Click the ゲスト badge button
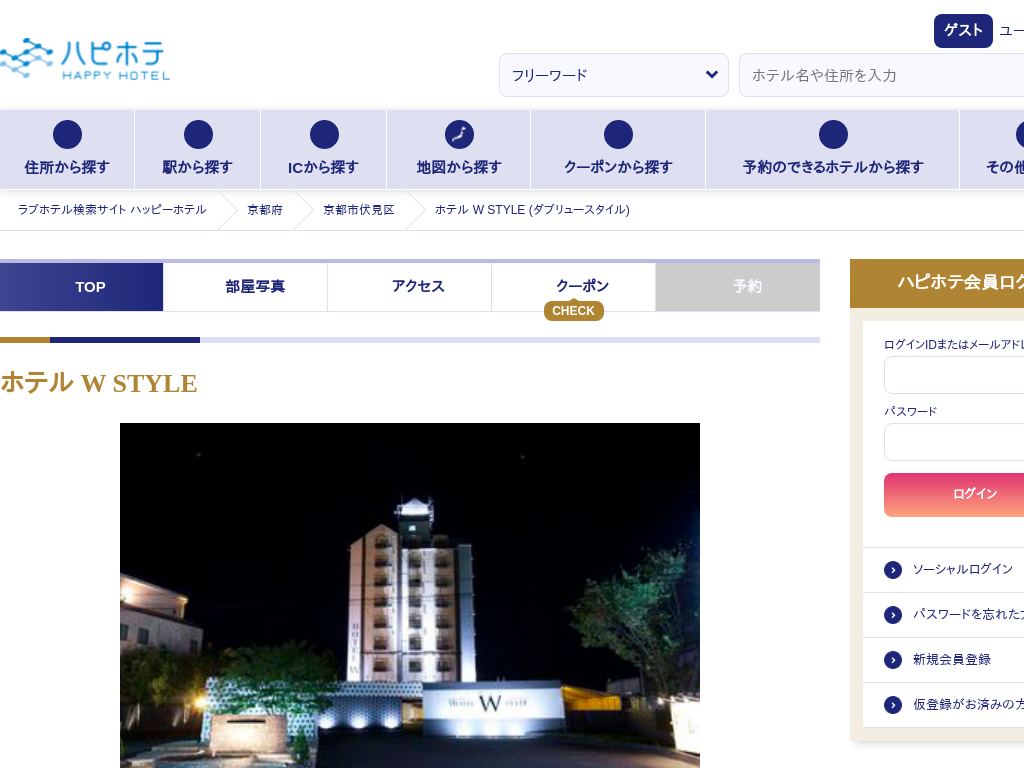This screenshot has width=1024, height=768. (x=963, y=31)
